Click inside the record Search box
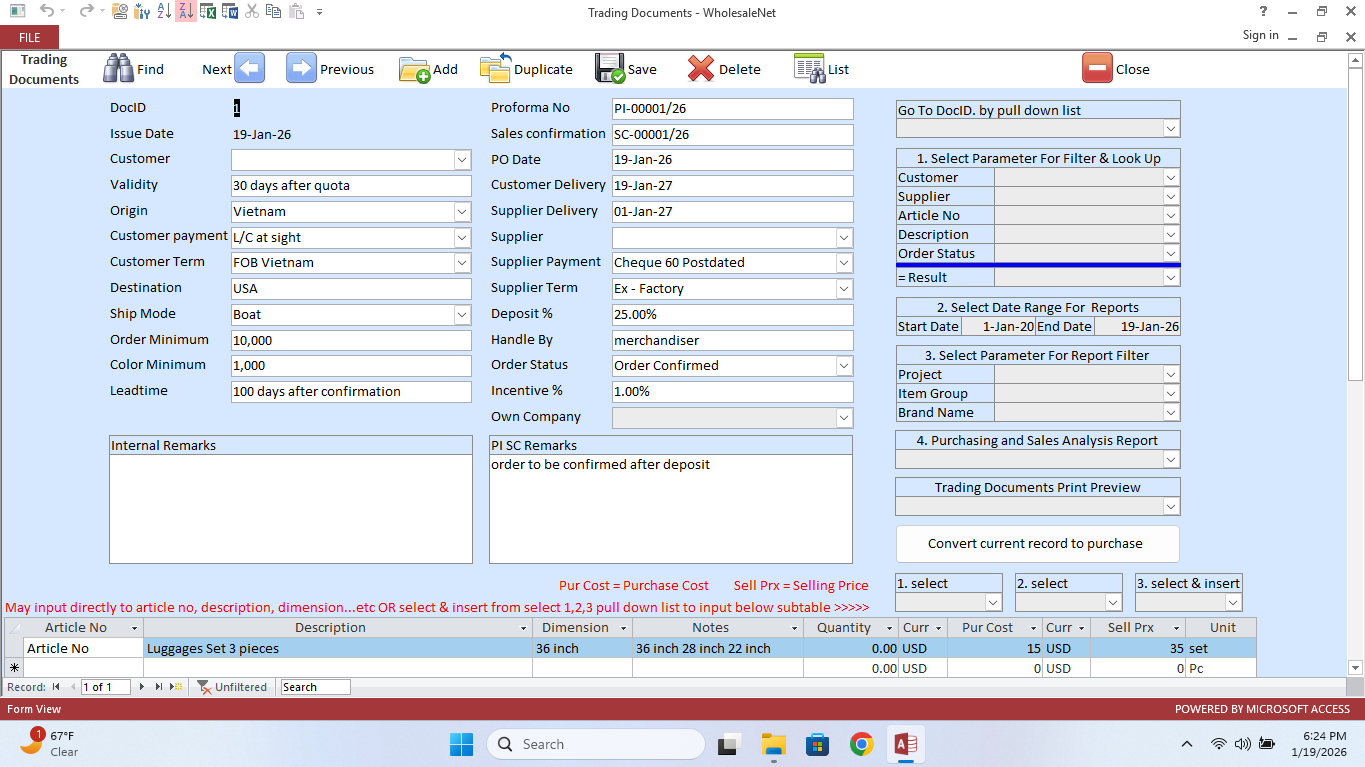Viewport: 1365px width, 767px height. [314, 687]
